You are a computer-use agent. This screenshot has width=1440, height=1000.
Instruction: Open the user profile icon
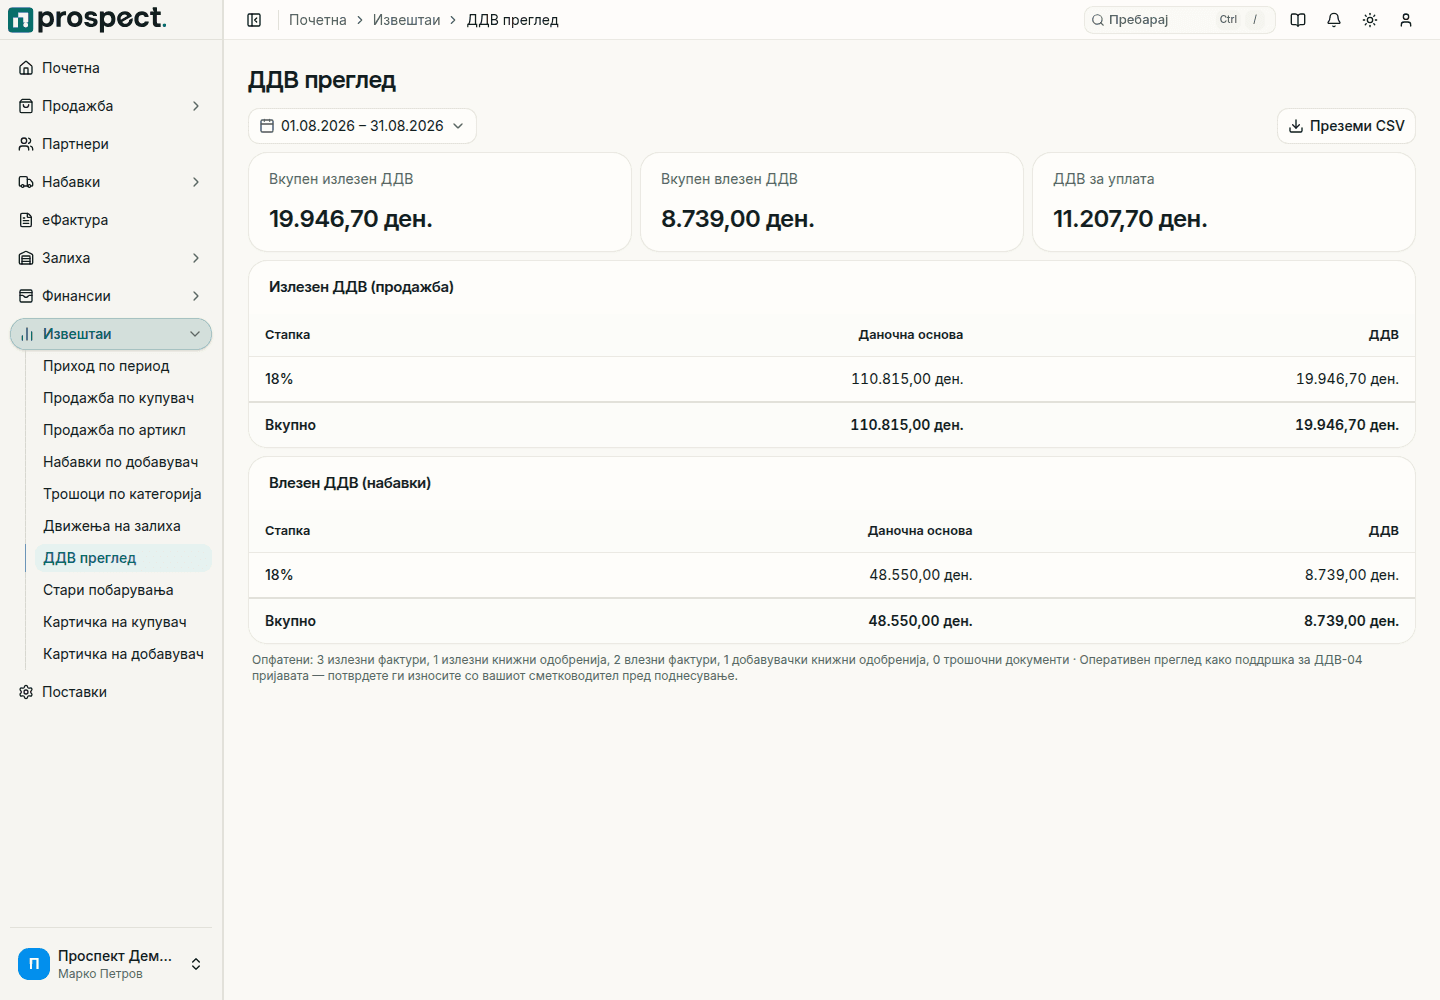pyautogui.click(x=1406, y=20)
